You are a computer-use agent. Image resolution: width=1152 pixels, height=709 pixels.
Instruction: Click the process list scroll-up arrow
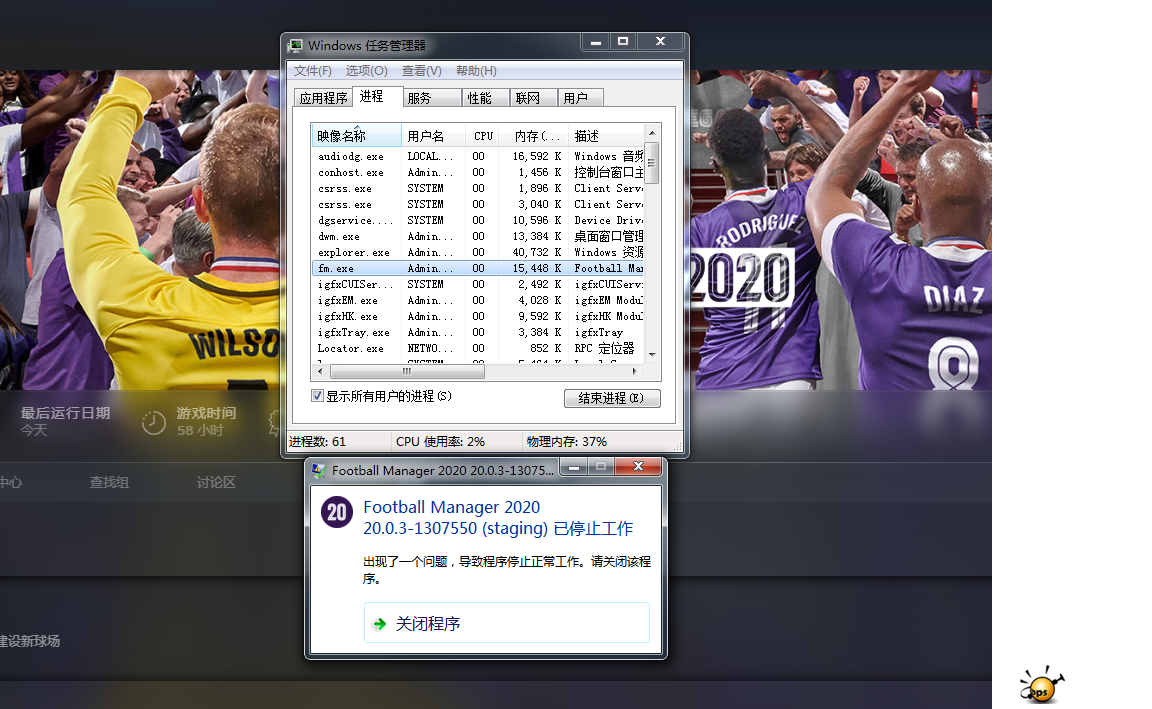pyautogui.click(x=652, y=133)
